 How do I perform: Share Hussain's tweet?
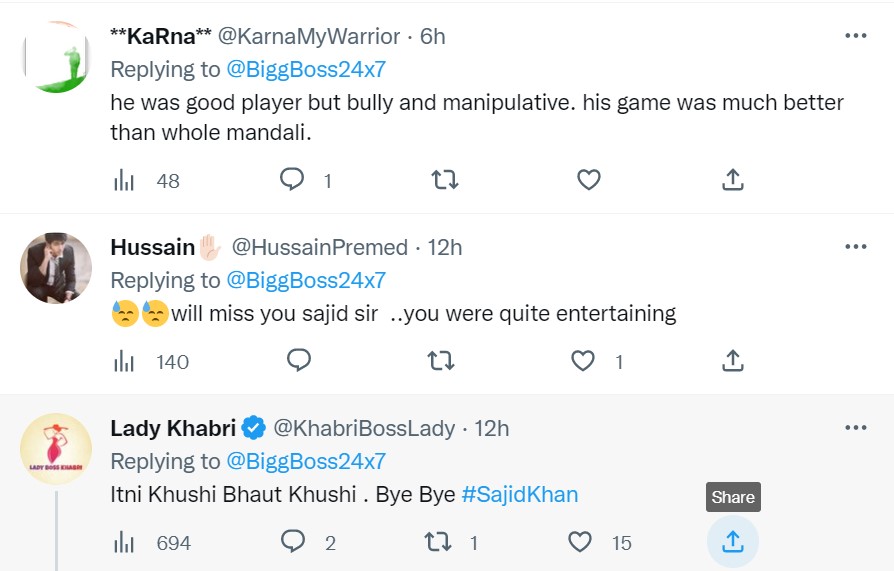point(732,361)
